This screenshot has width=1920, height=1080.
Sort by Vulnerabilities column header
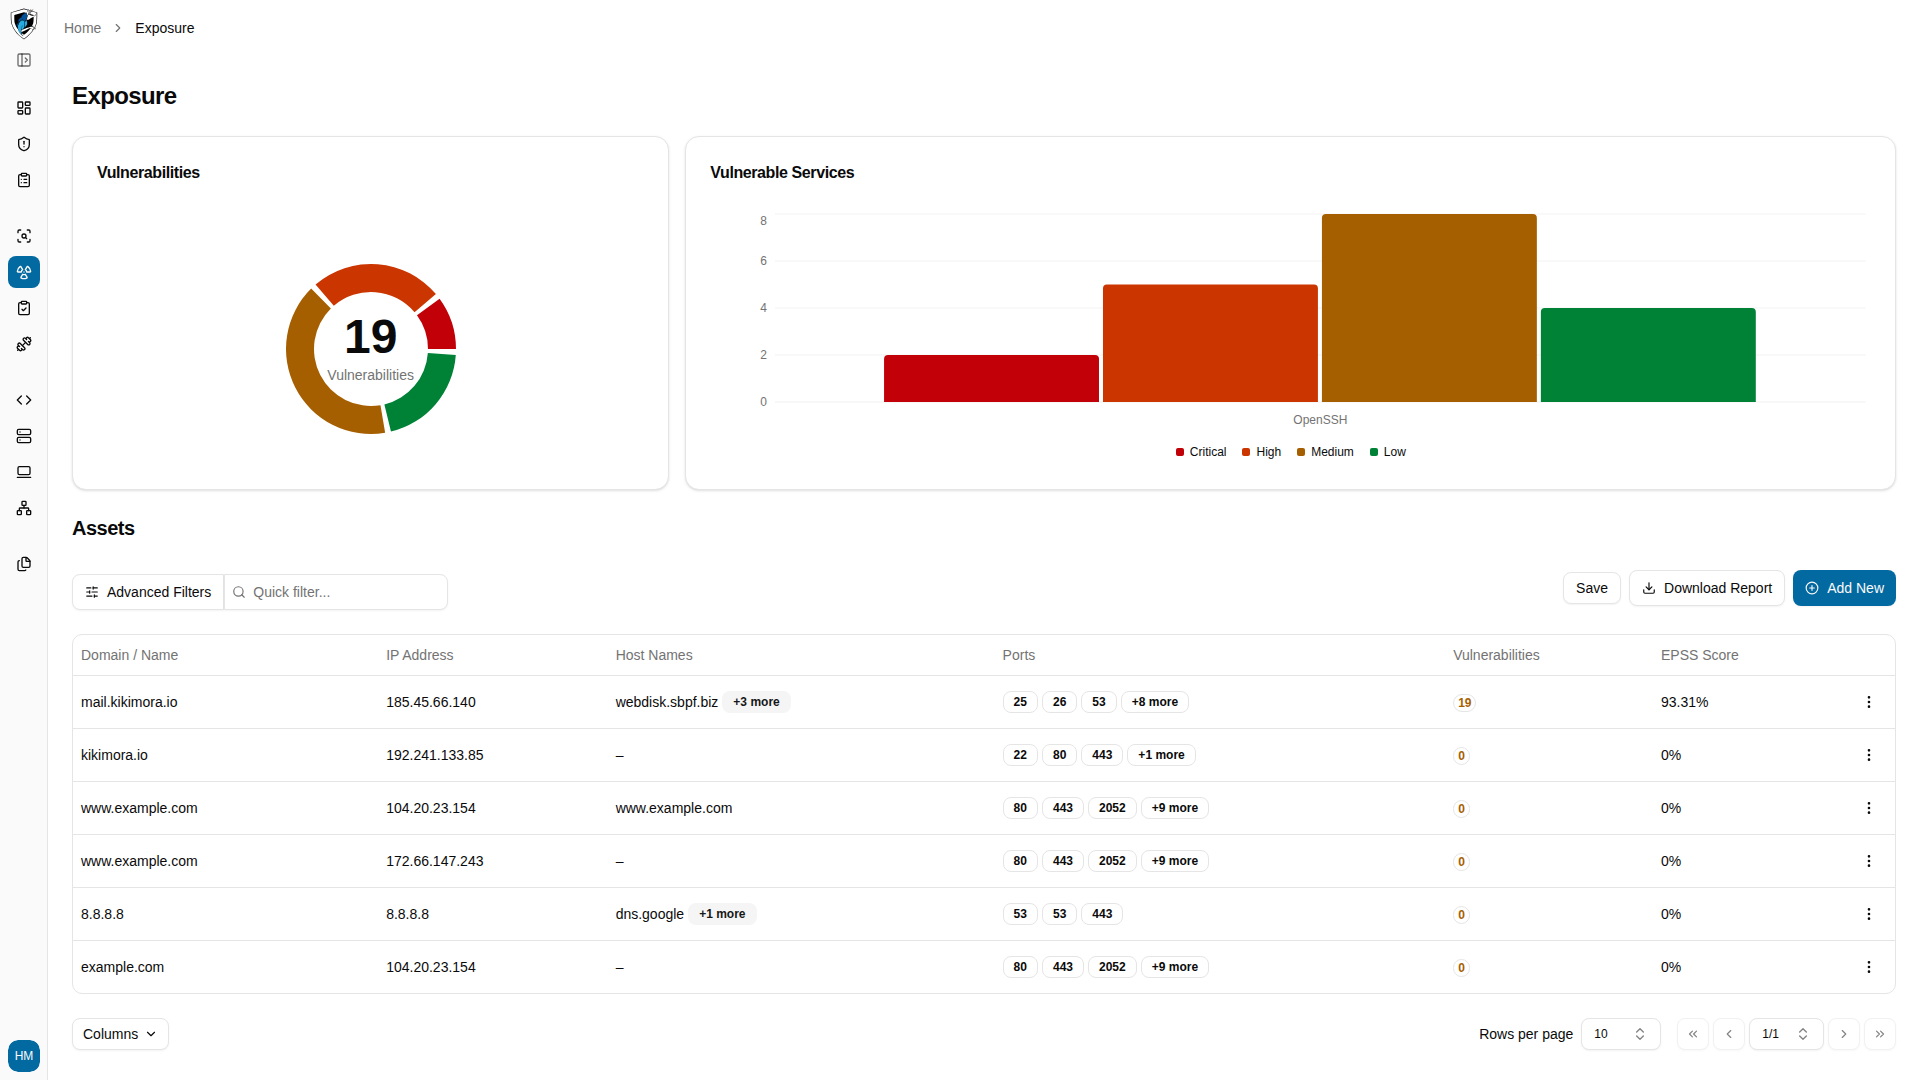coord(1496,655)
